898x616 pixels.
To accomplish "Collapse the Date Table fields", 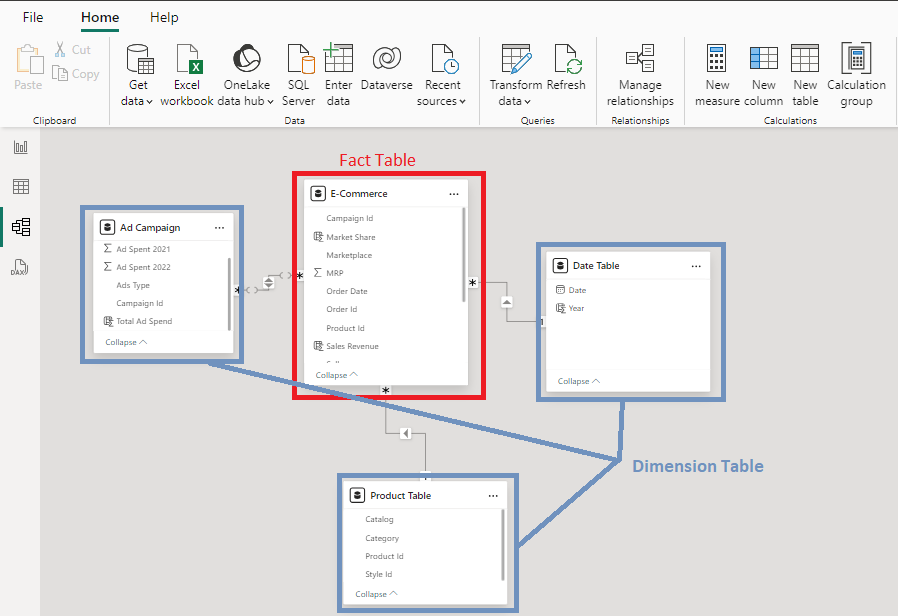I will point(576,380).
